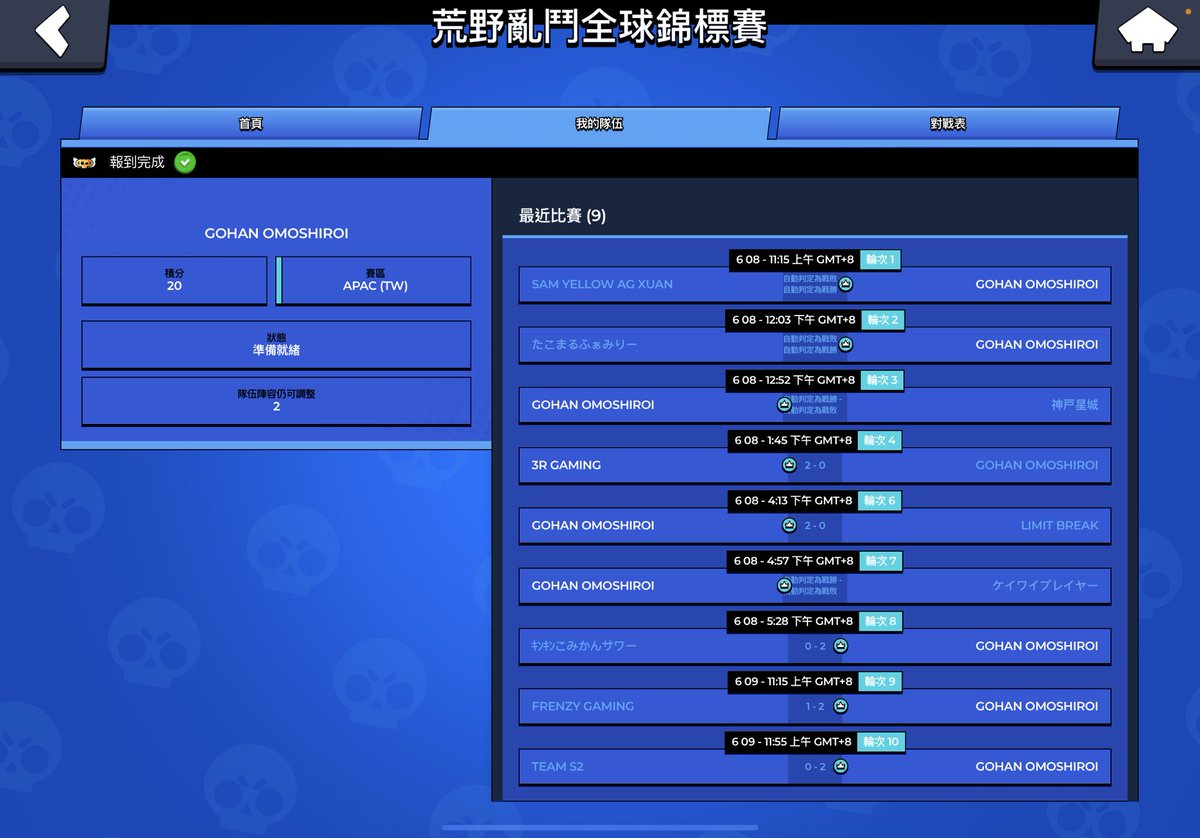Click the 最近比賽 (9) heading
Screen dimensions: 1200x838
(562, 216)
